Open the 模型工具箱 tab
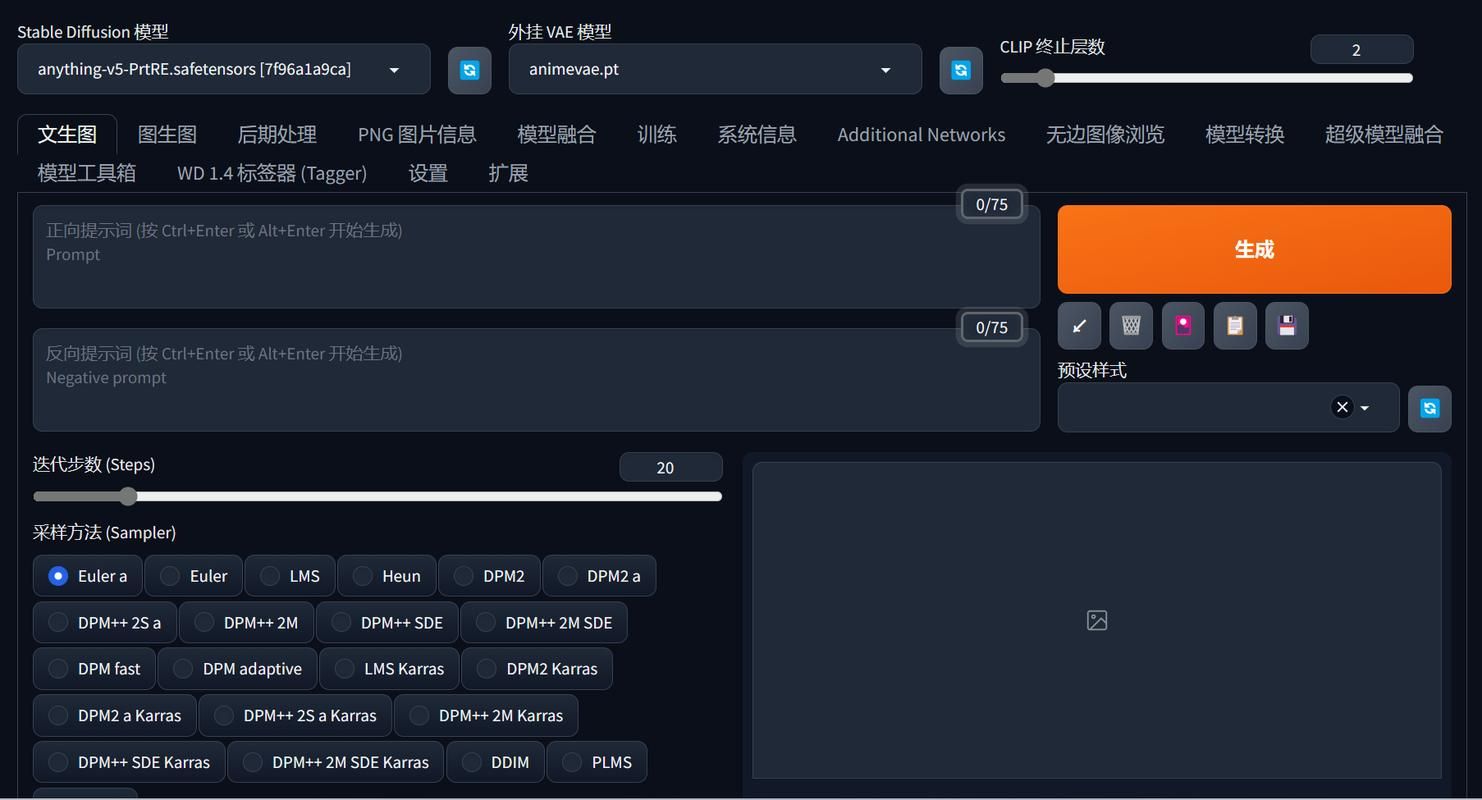 87,173
